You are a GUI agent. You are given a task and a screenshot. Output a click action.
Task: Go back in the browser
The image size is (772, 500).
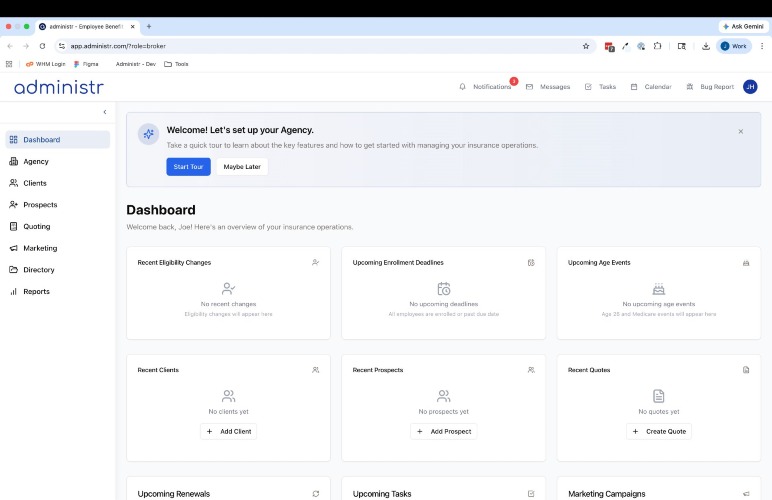10,46
